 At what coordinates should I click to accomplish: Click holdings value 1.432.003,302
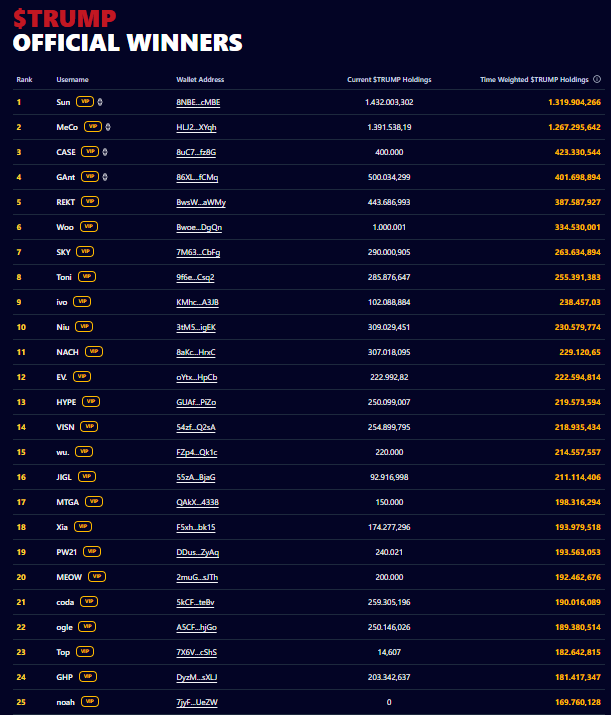pyautogui.click(x=389, y=102)
